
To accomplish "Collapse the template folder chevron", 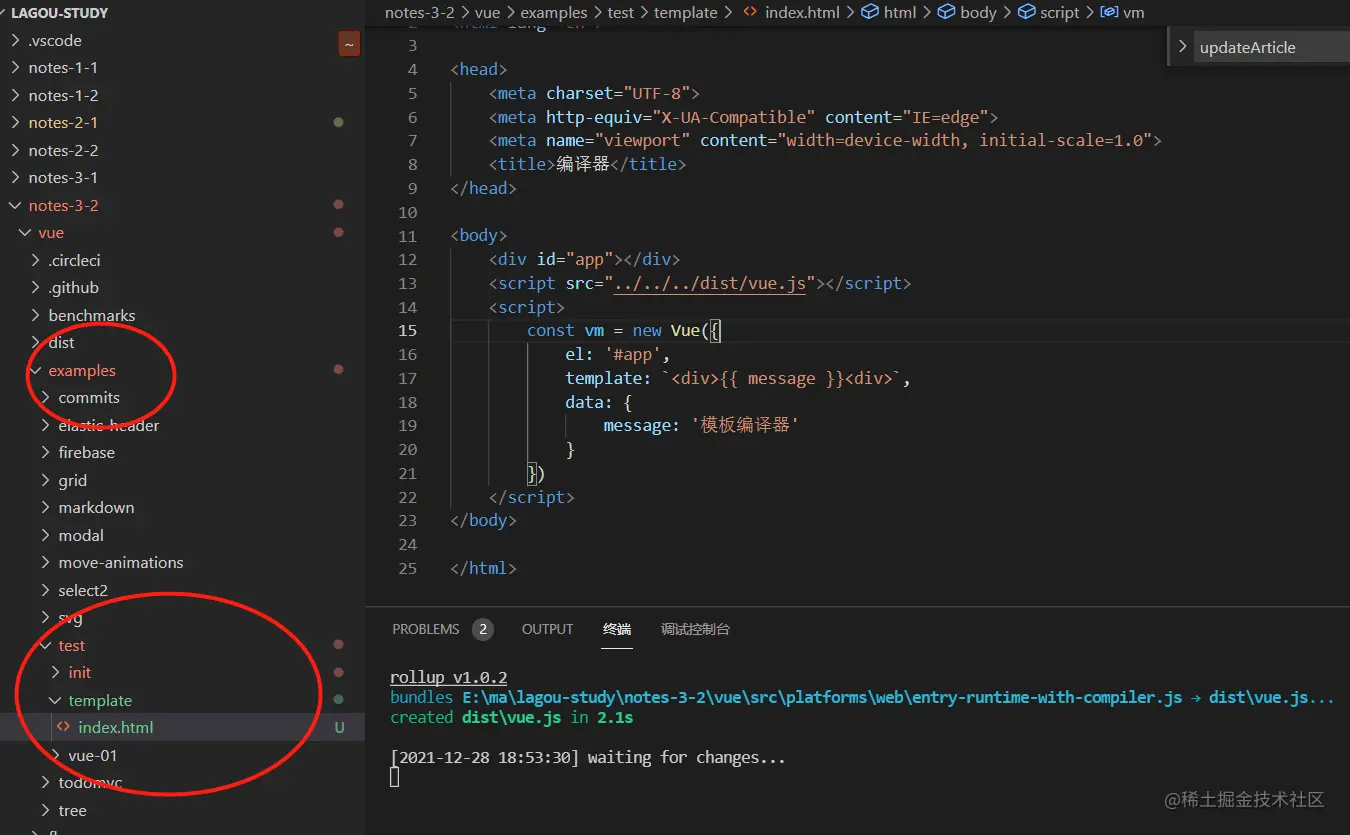I will [x=55, y=701].
